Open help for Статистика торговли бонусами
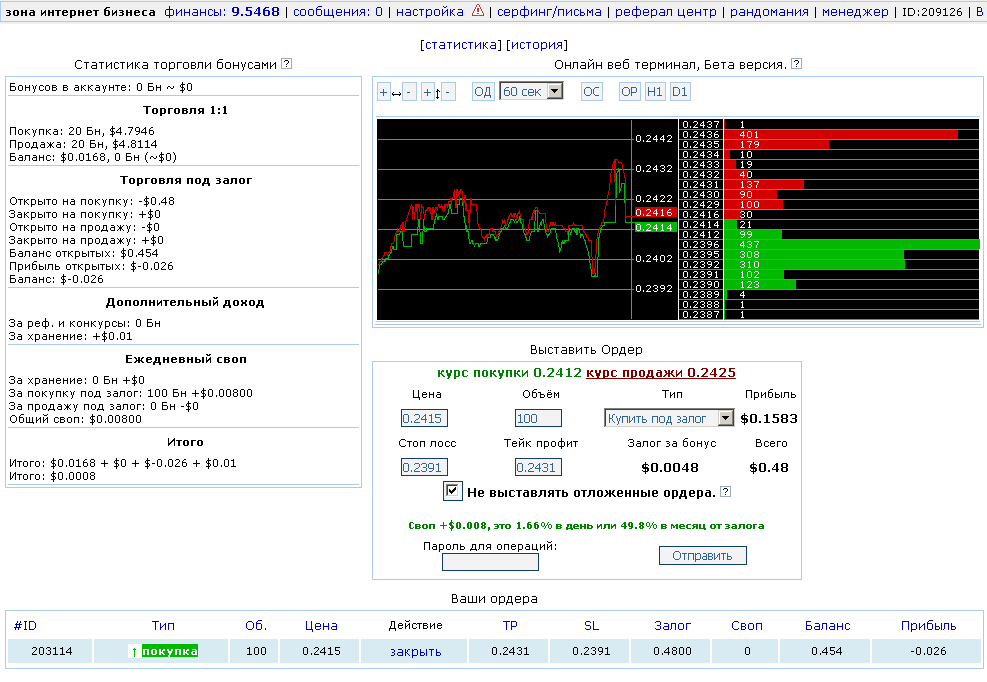Image resolution: width=987 pixels, height=682 pixels. [x=286, y=64]
